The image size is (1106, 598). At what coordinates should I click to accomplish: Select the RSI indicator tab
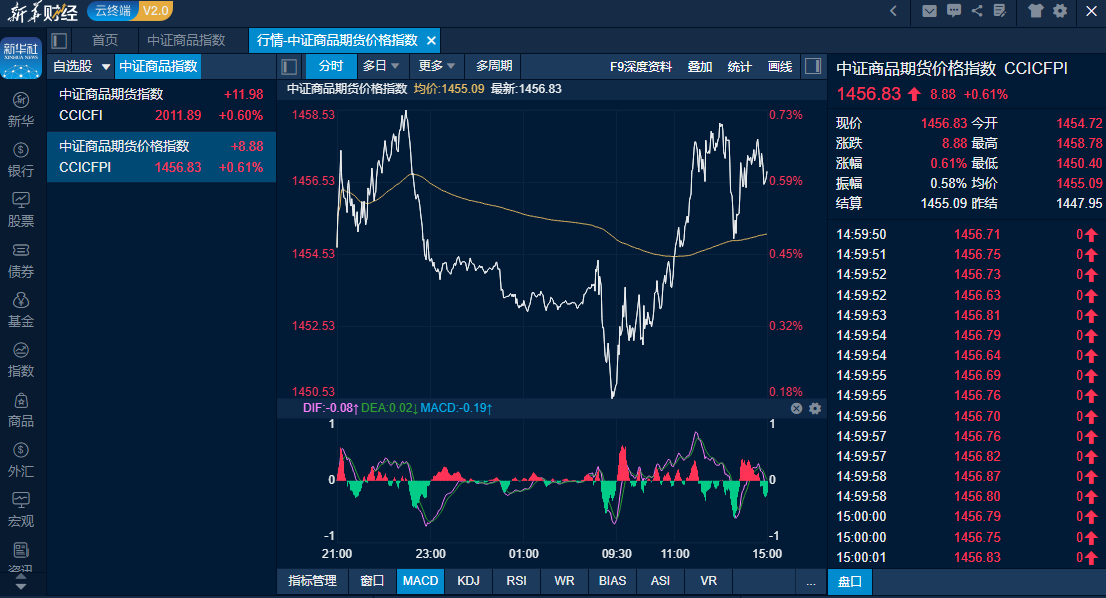click(x=516, y=581)
